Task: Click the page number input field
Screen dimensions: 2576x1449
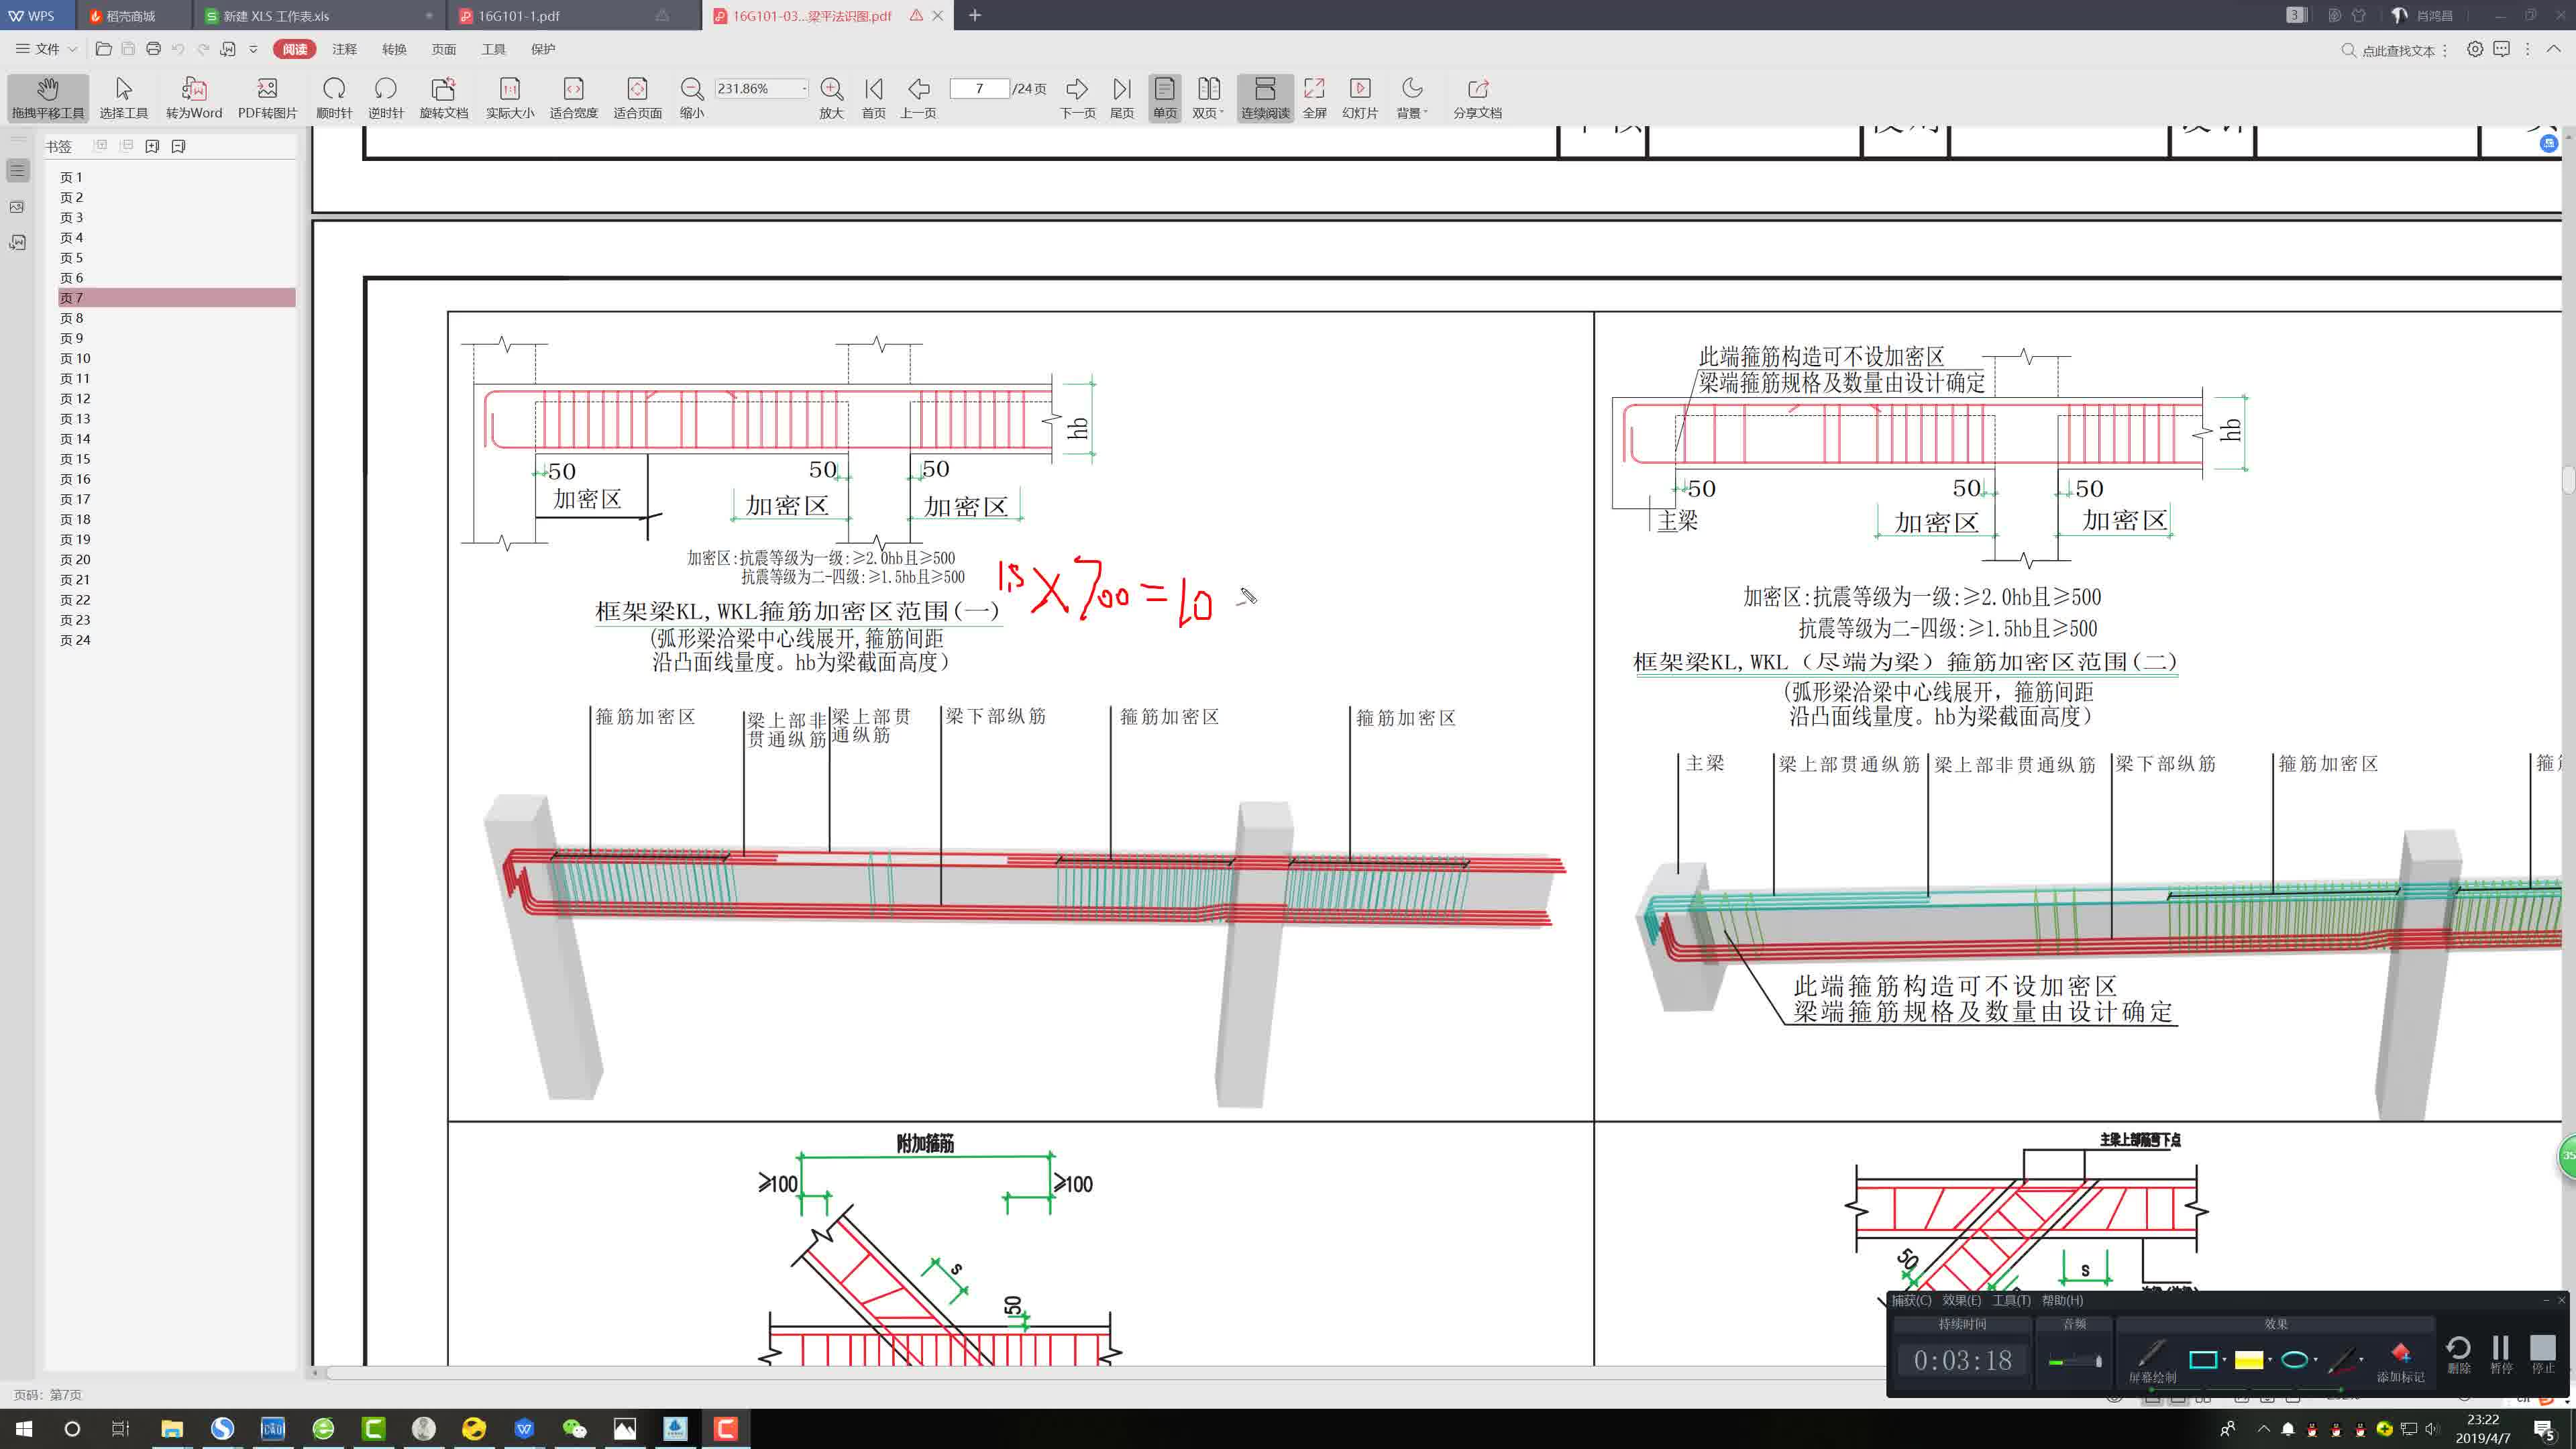Action: point(979,89)
